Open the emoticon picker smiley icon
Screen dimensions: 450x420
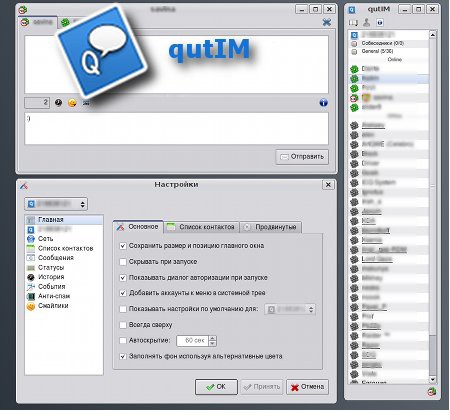point(72,103)
